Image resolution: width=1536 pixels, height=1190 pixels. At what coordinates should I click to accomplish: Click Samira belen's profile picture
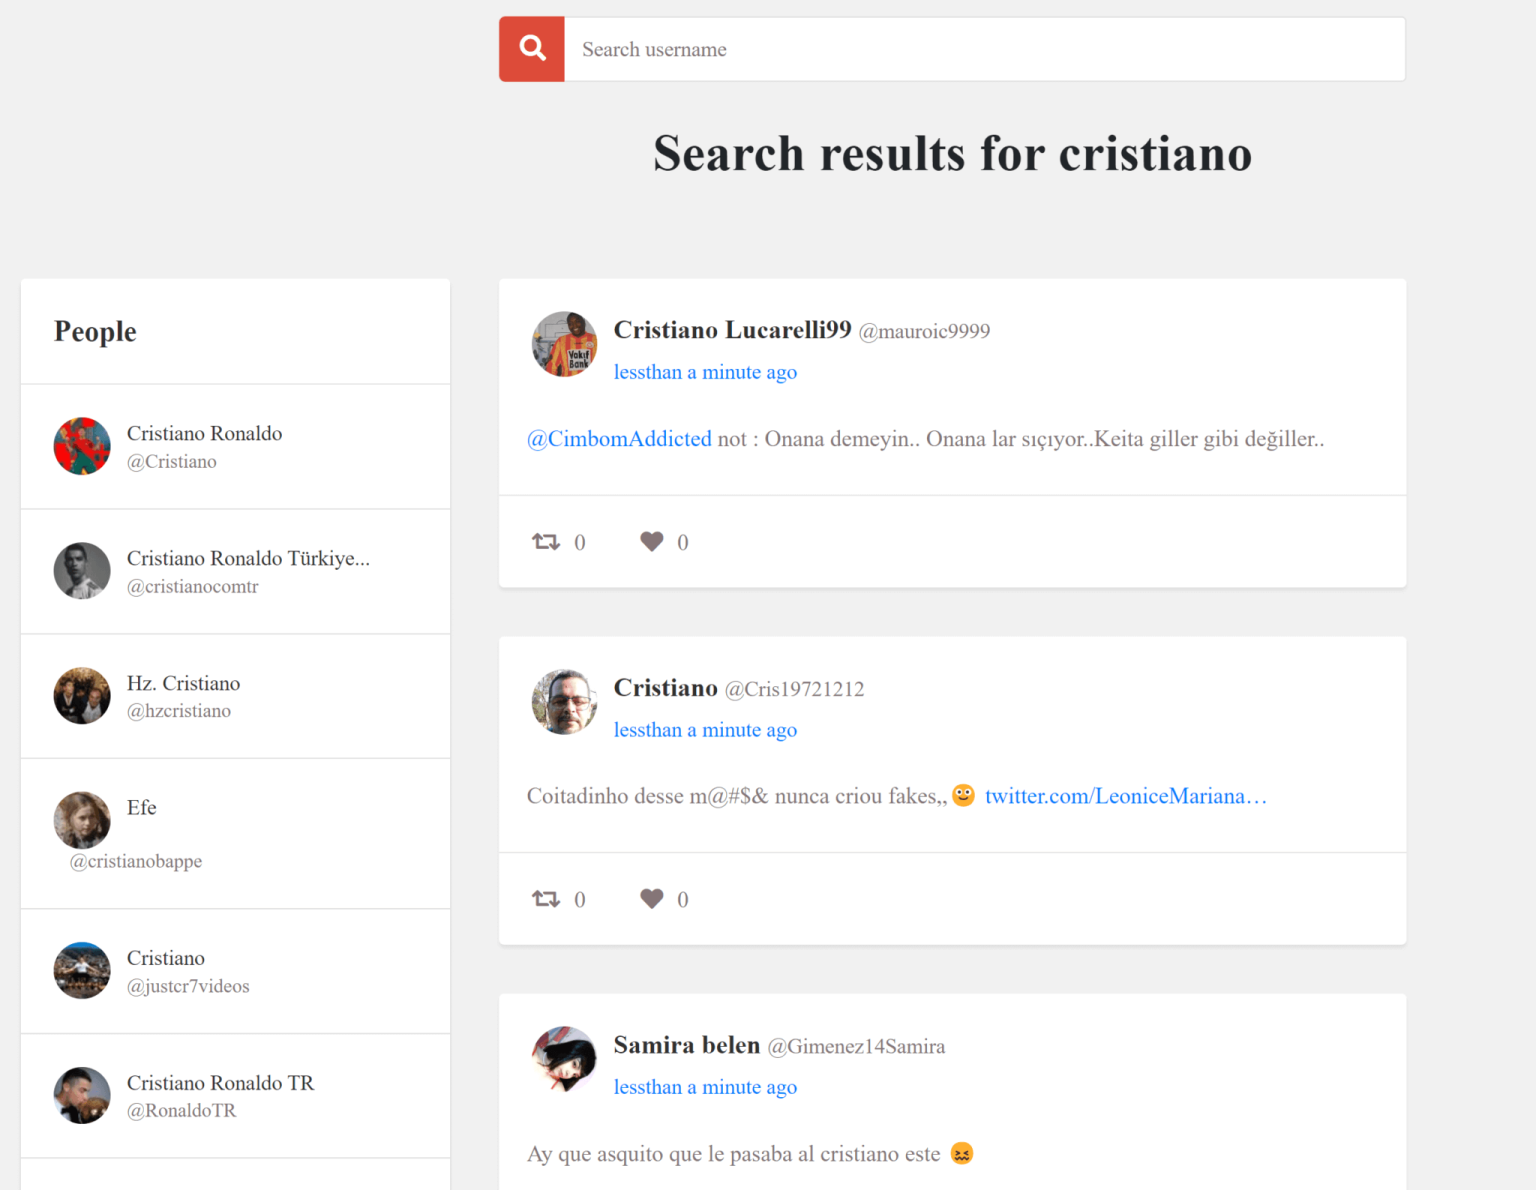click(564, 1058)
